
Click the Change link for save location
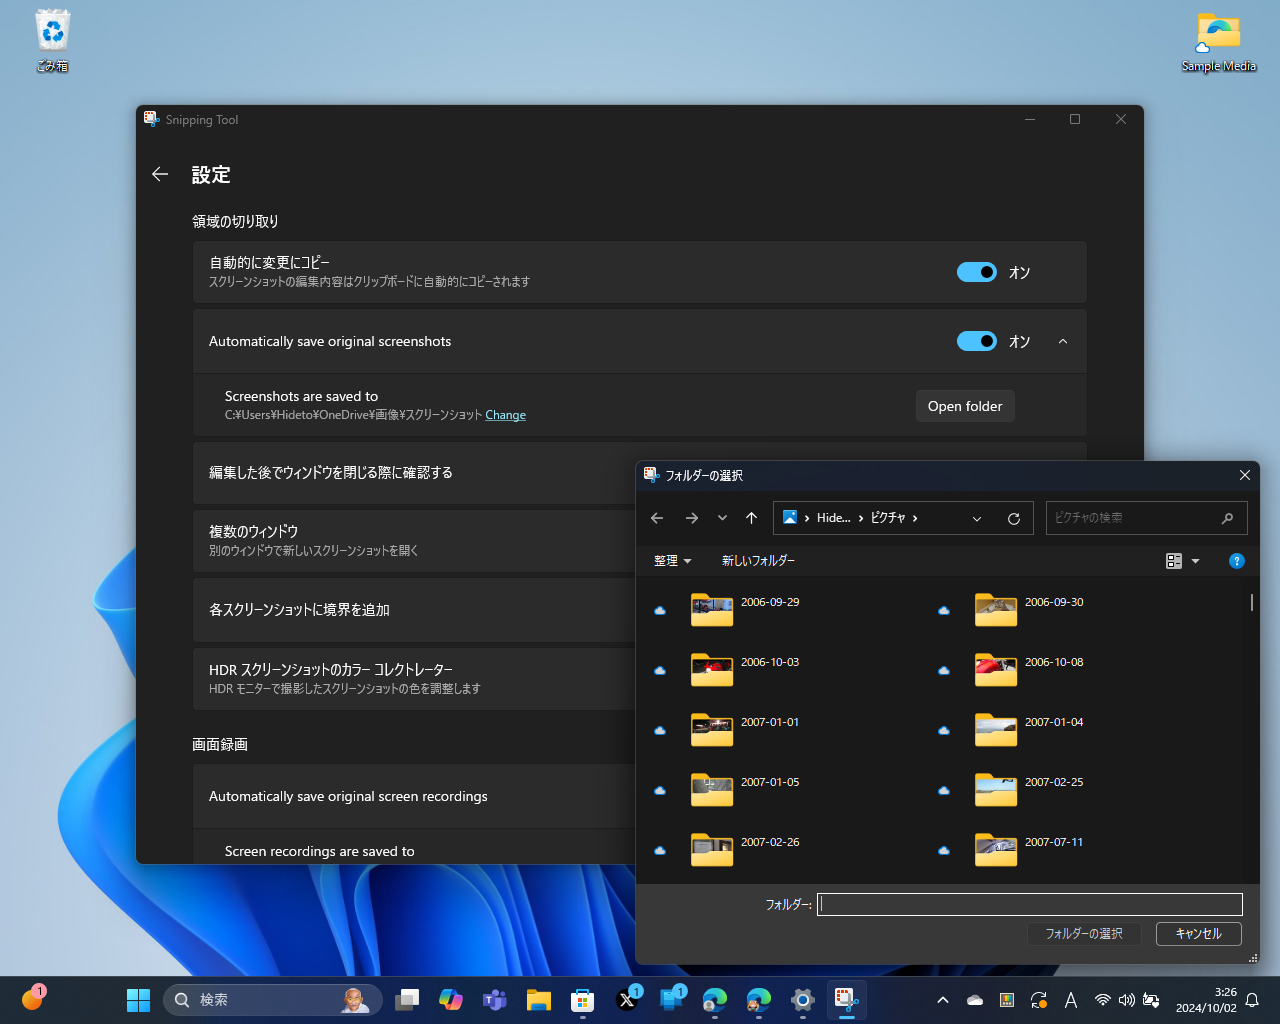[x=505, y=415]
